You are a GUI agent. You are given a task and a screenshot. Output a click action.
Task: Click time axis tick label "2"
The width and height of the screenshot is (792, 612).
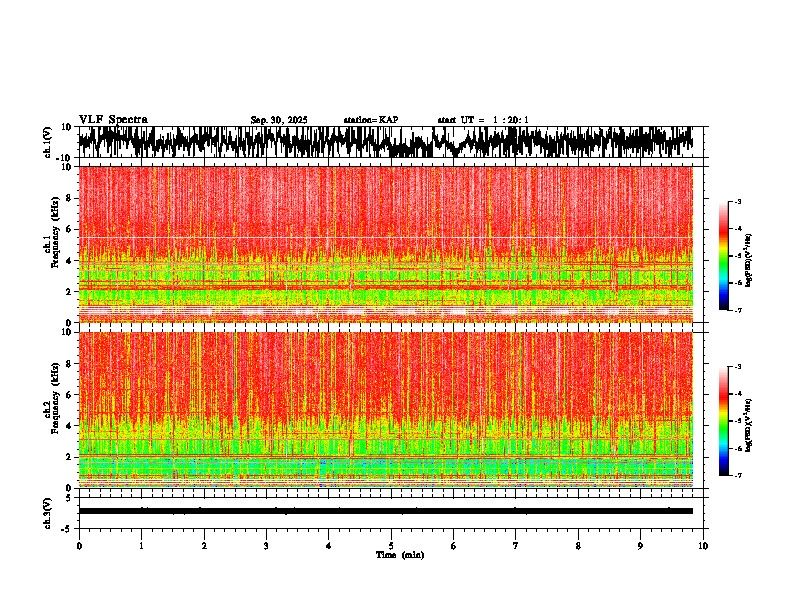(204, 546)
